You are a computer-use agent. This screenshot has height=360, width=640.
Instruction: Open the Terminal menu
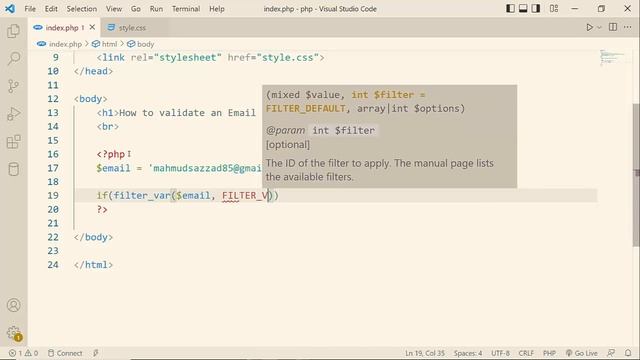(186, 9)
